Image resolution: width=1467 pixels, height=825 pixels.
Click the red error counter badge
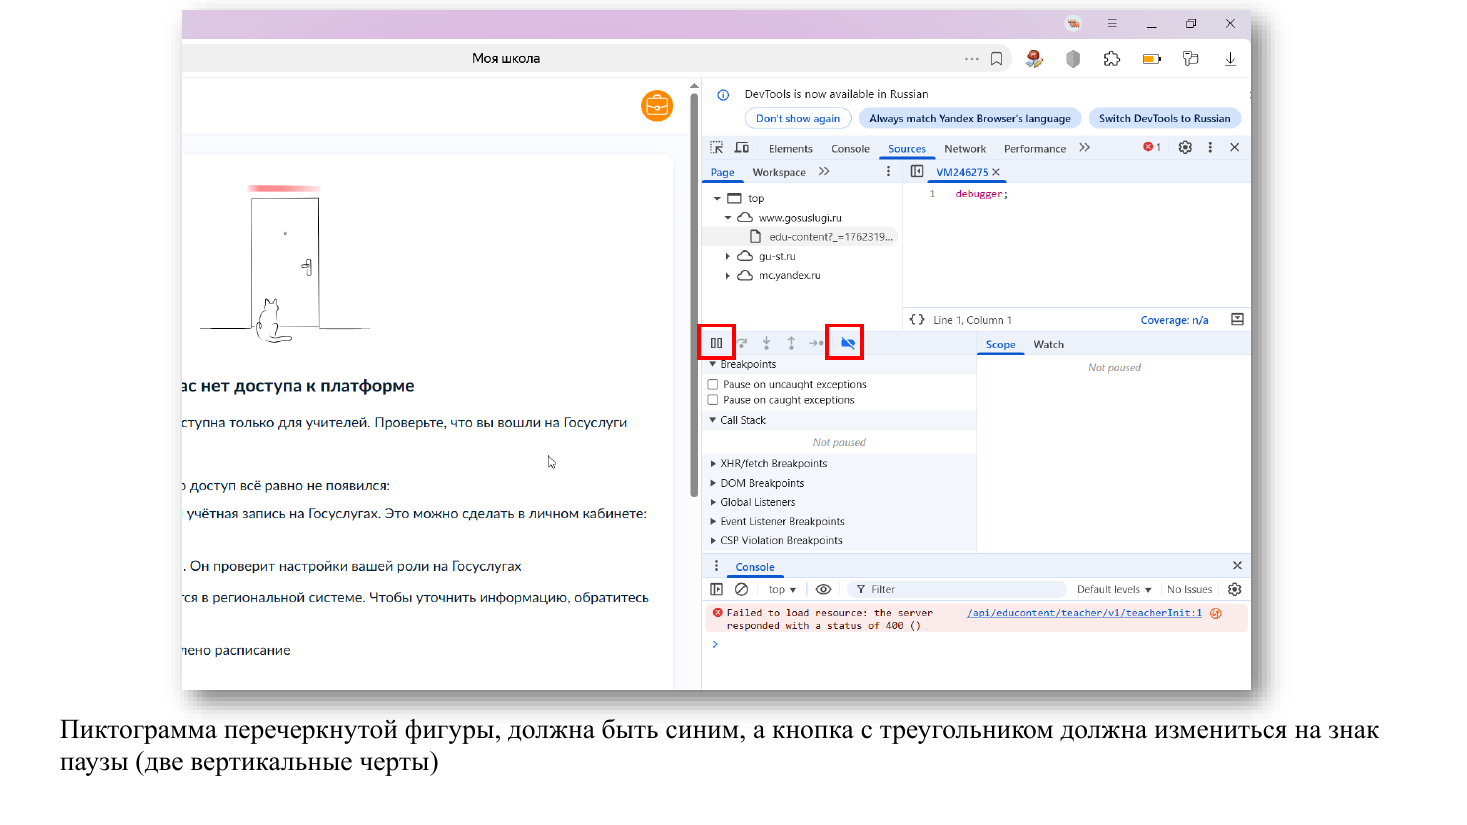pyautogui.click(x=1152, y=147)
